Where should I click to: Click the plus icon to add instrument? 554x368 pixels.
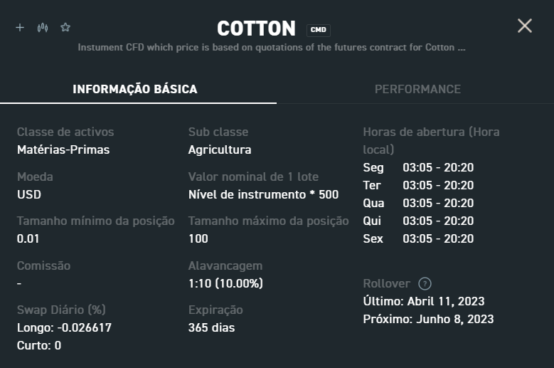pyautogui.click(x=20, y=28)
